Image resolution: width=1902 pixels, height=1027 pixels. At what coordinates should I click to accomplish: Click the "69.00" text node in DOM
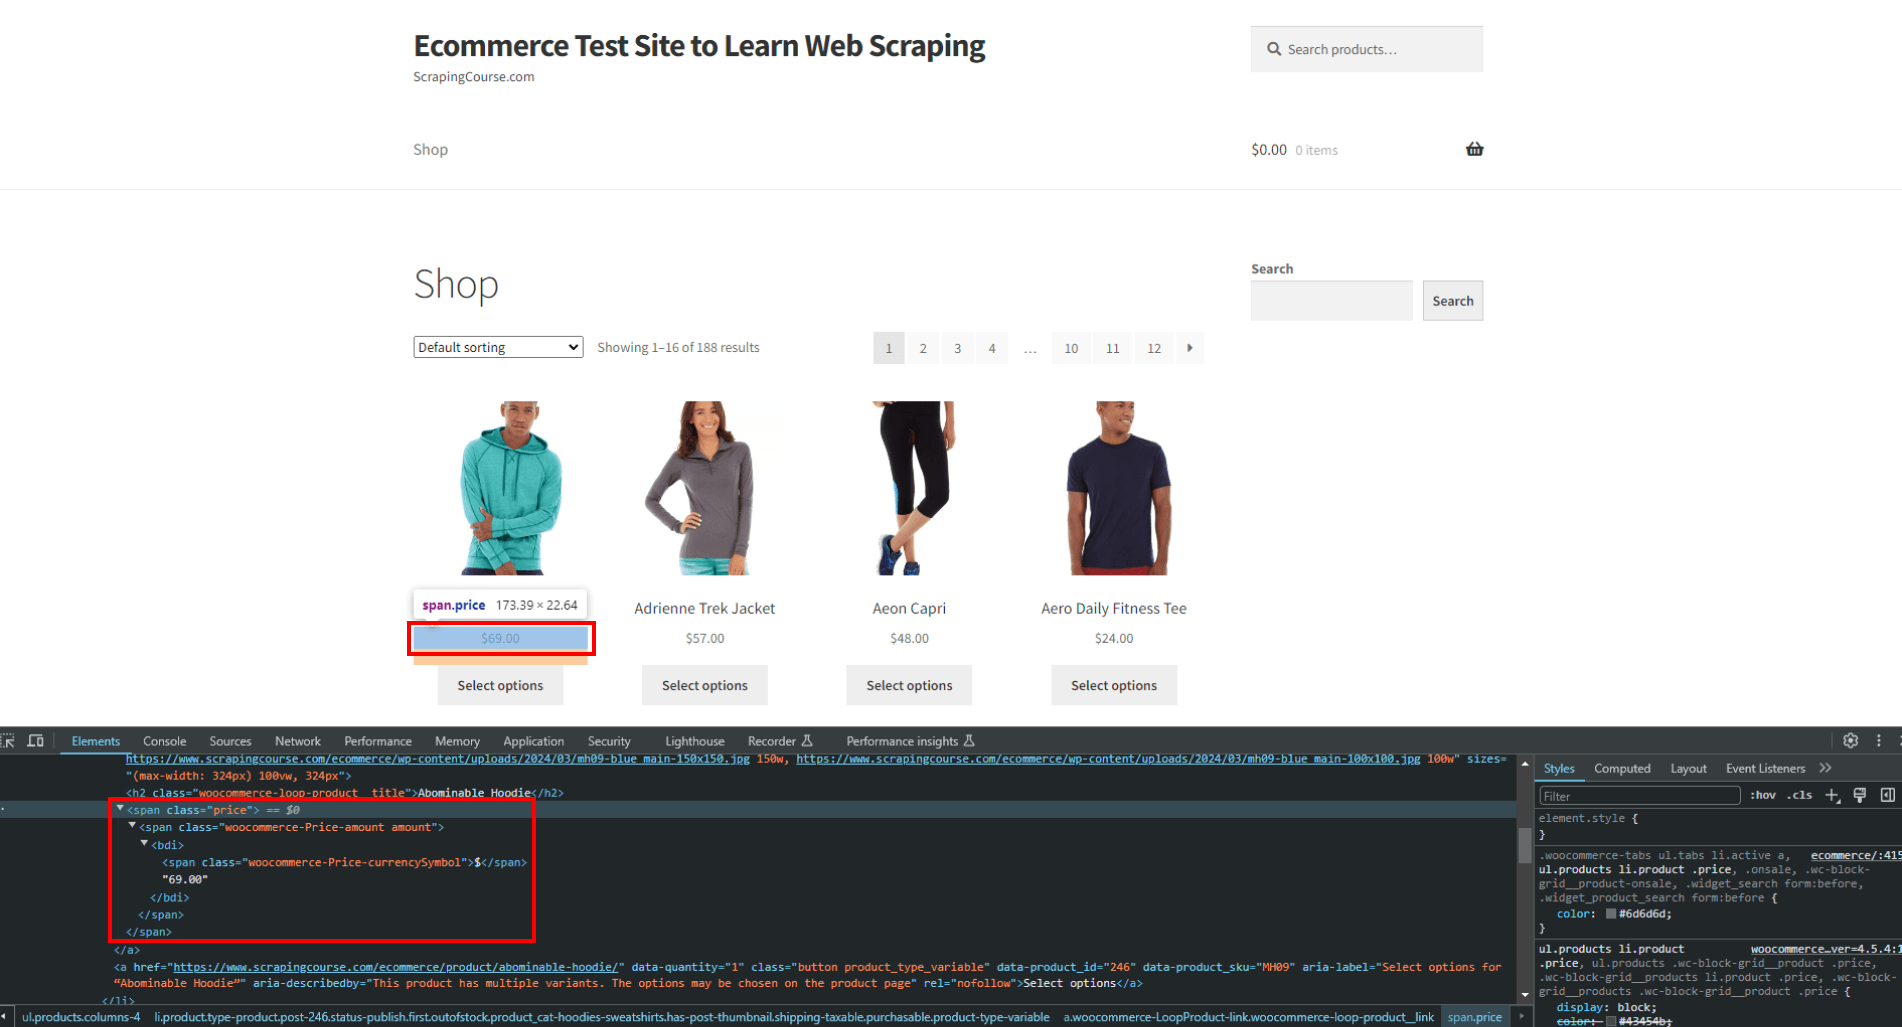tap(185, 879)
